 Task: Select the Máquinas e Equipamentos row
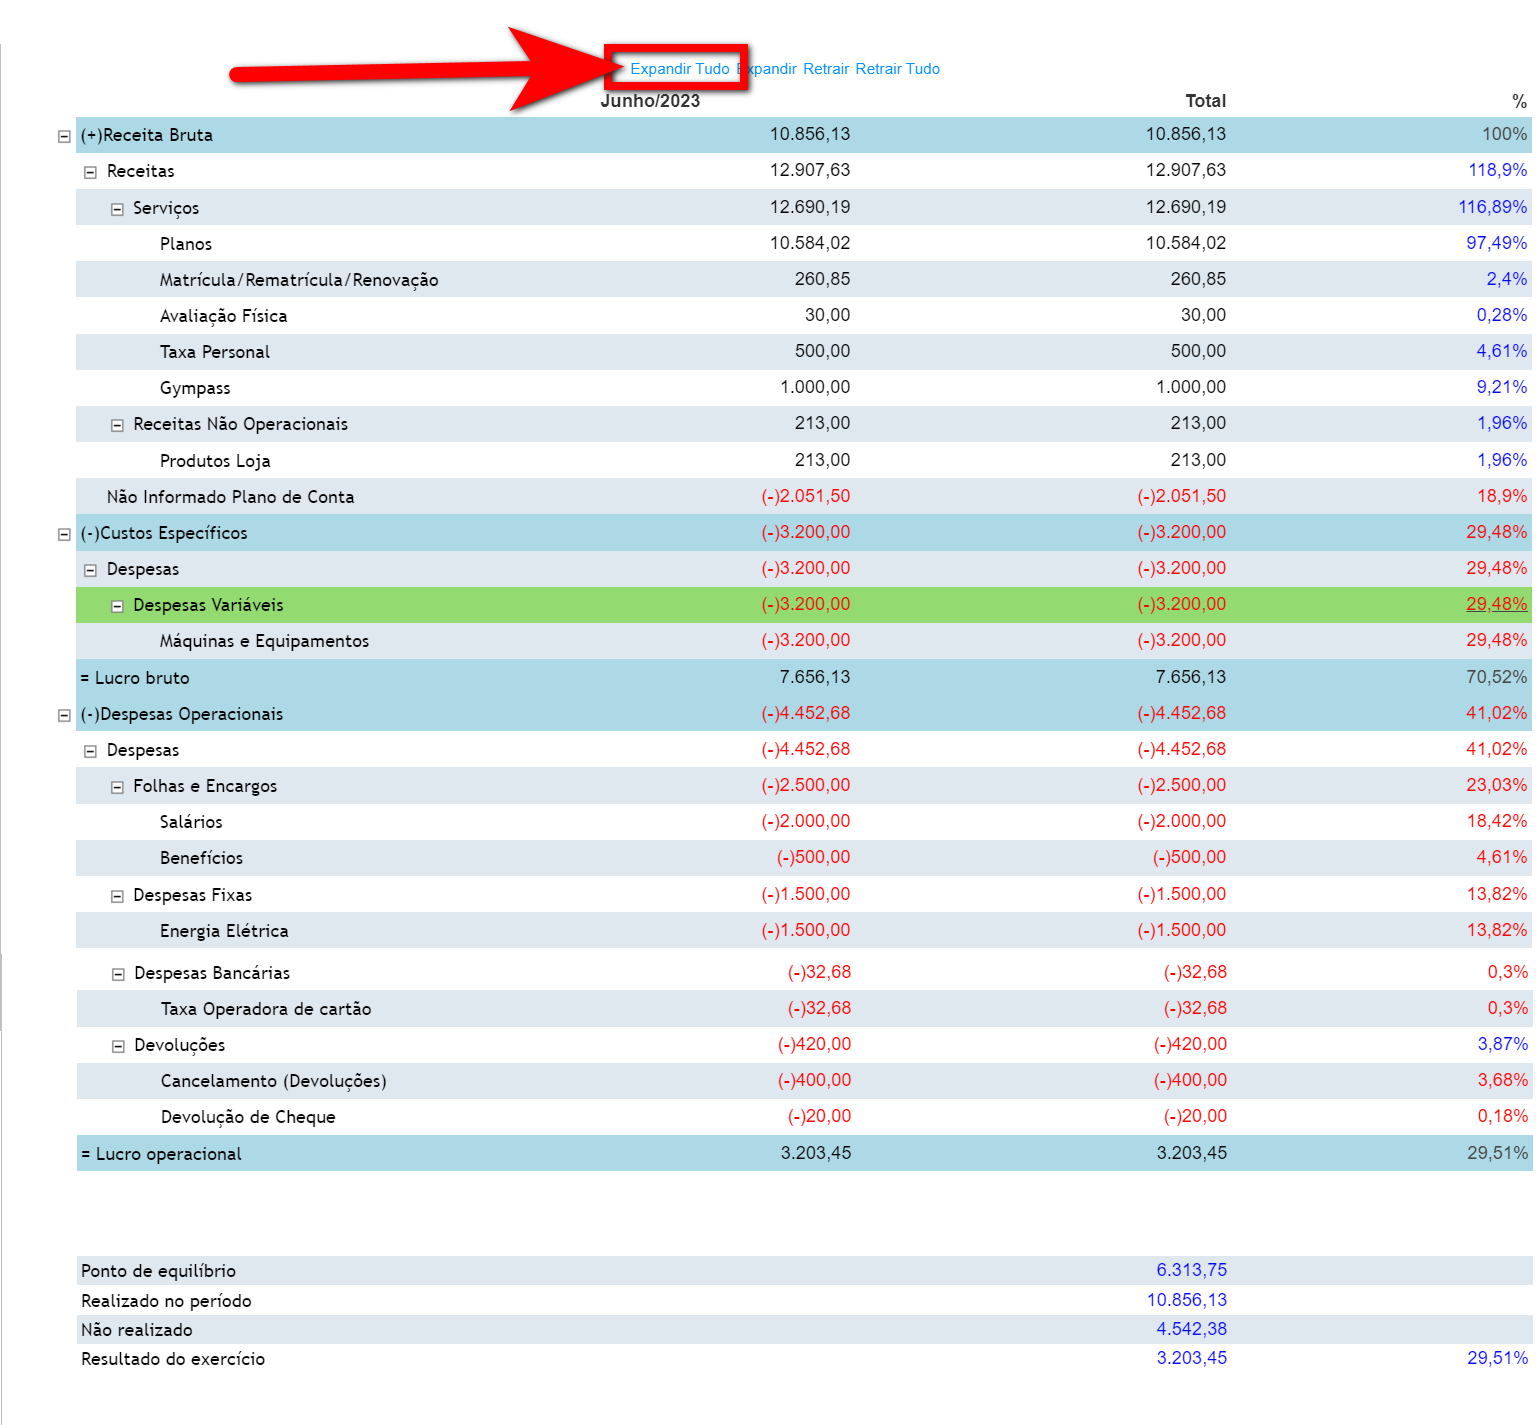264,641
